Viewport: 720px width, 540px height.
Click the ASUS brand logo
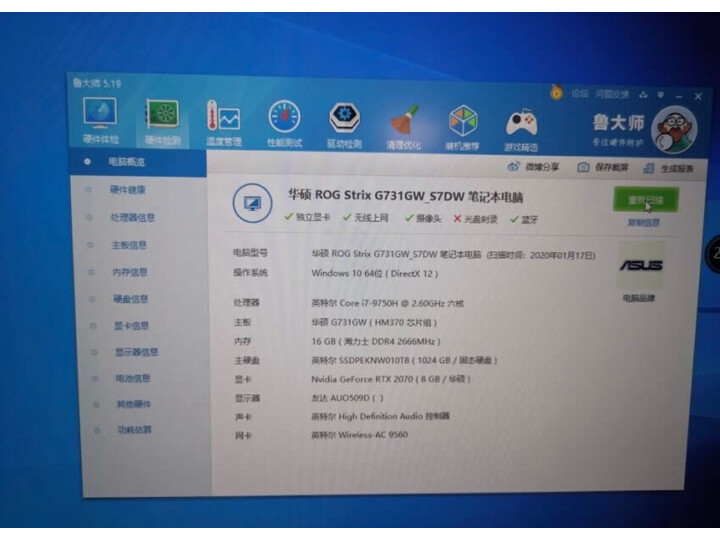point(641,265)
